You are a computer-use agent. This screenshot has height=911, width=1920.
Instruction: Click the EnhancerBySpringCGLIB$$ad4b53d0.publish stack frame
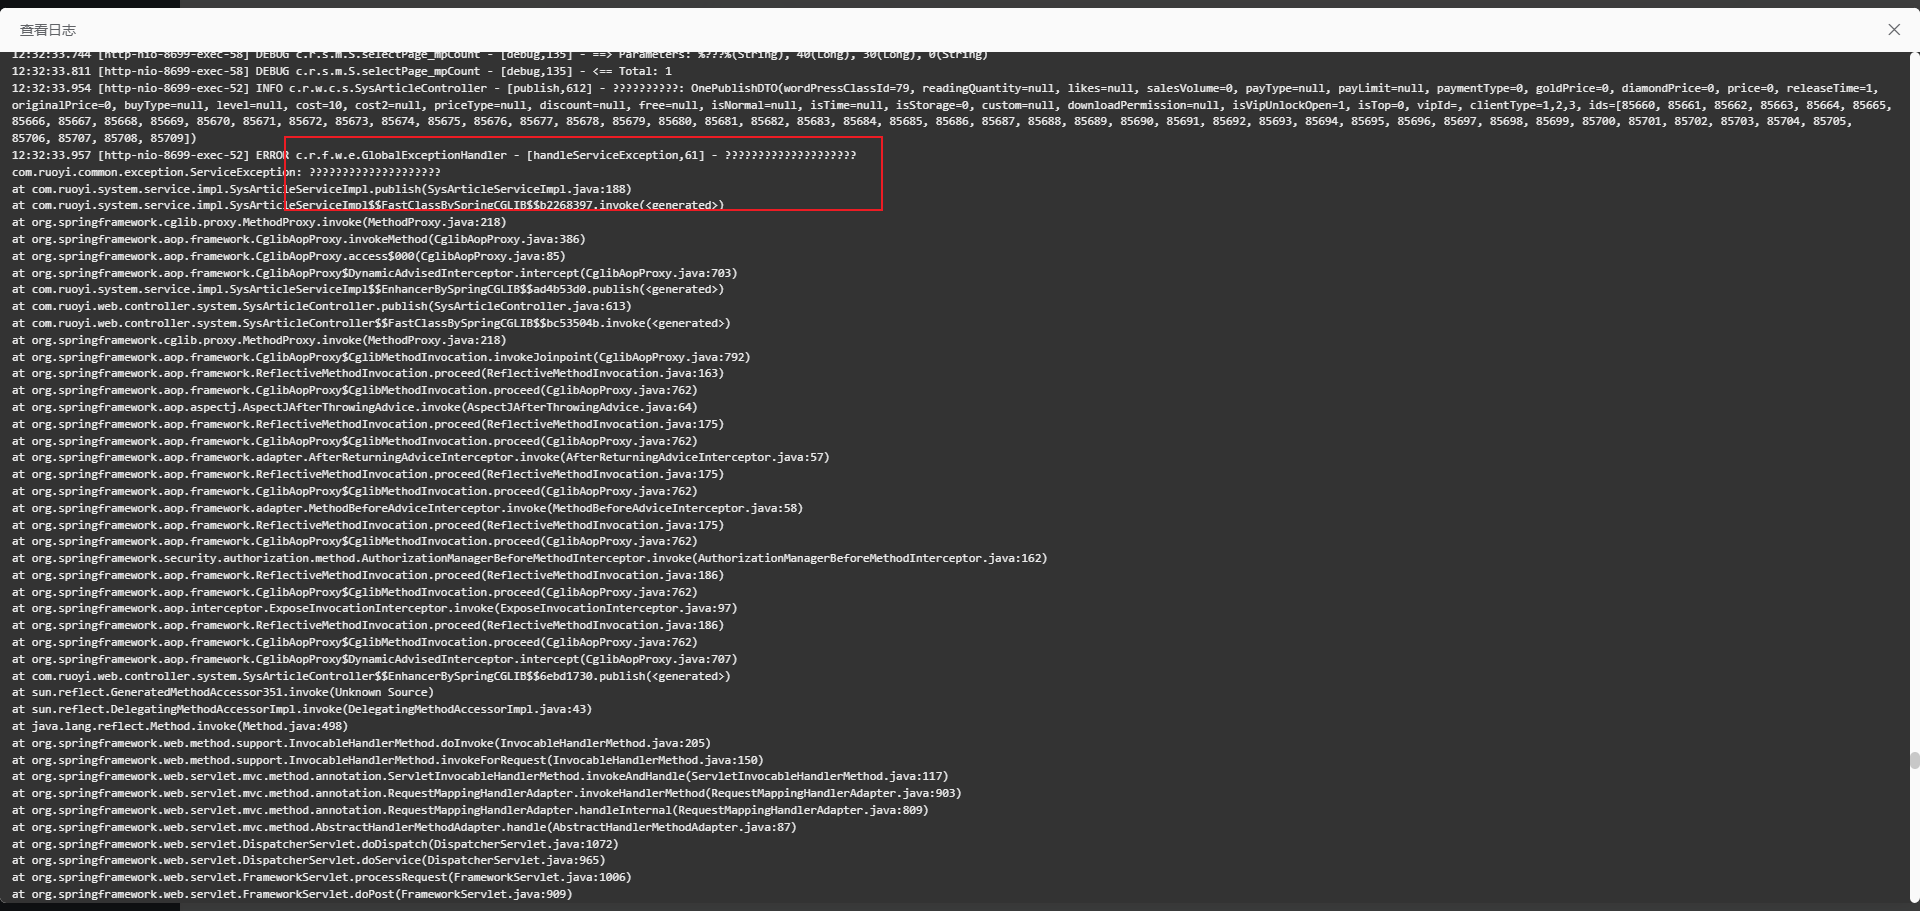pos(368,290)
